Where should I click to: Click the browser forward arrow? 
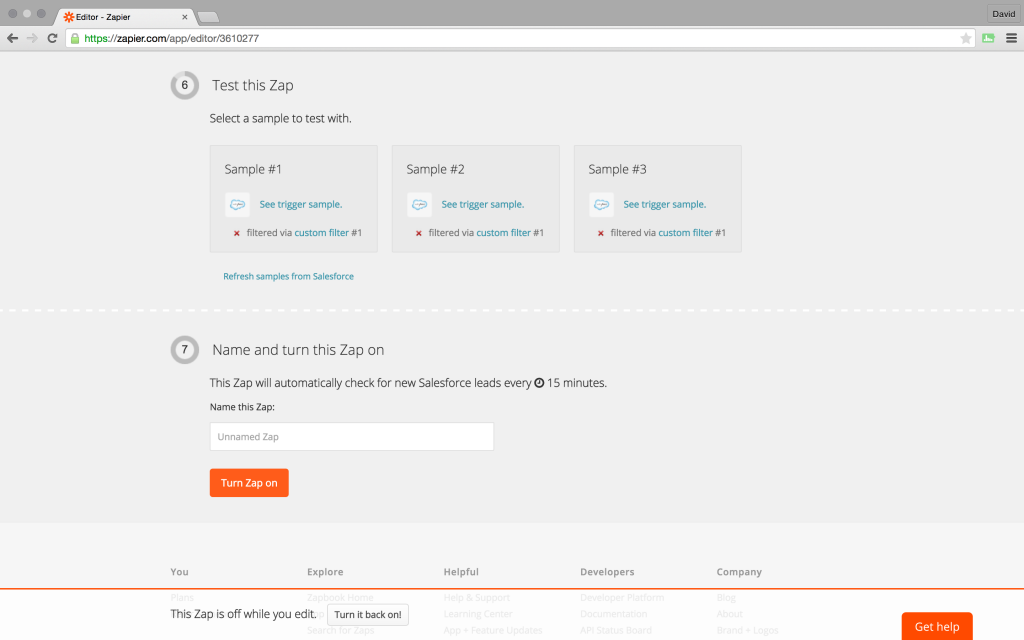click(32, 39)
